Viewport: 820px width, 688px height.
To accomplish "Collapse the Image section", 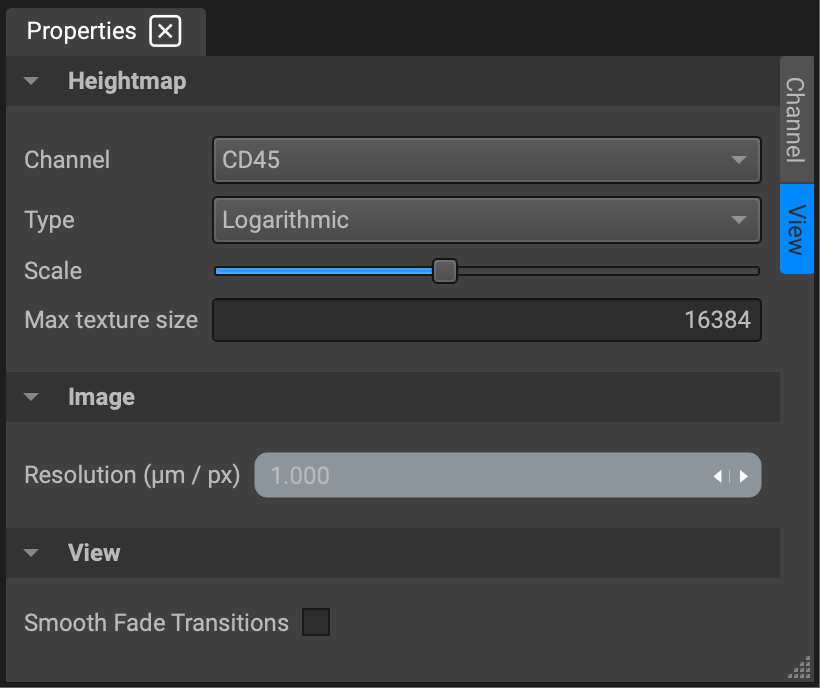I will pos(31,397).
